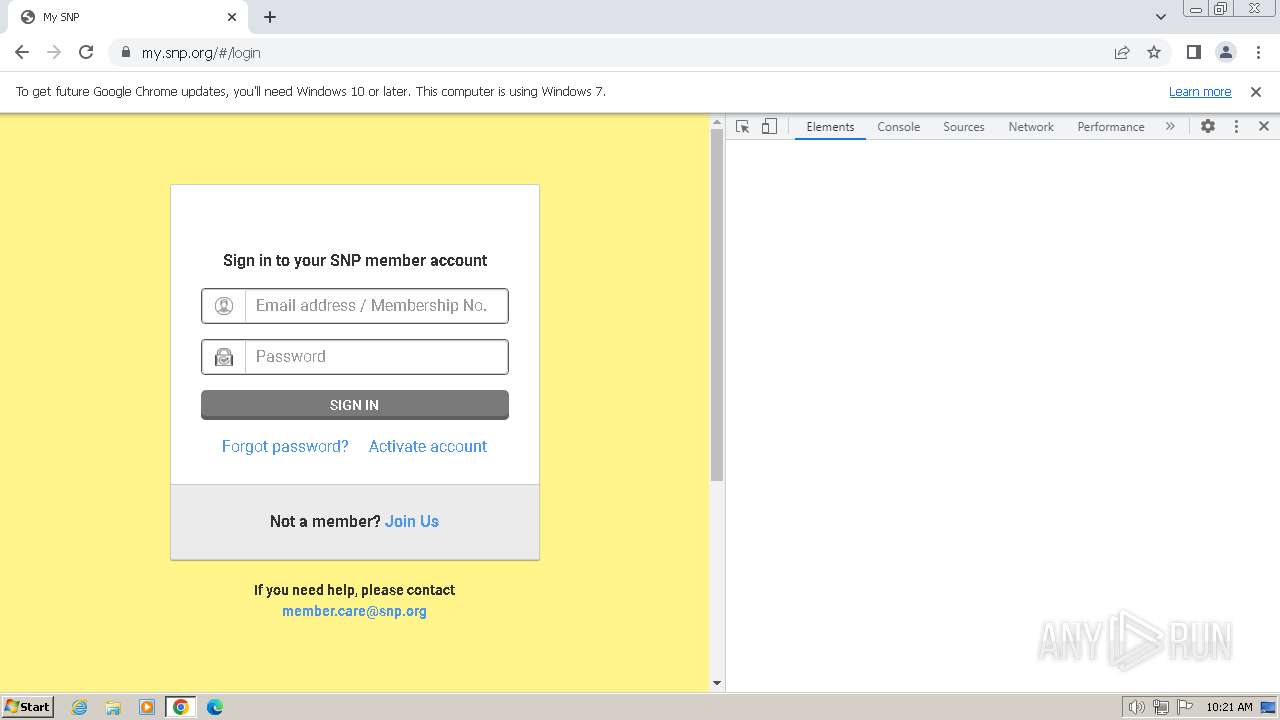
Task: Open the Learn more link
Action: (x=1200, y=92)
